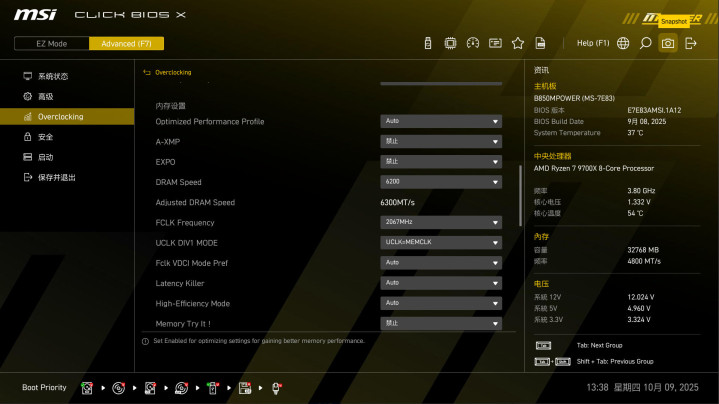The height and width of the screenshot is (404, 719).
Task: Open the EXPO dropdown
Action: (441, 161)
